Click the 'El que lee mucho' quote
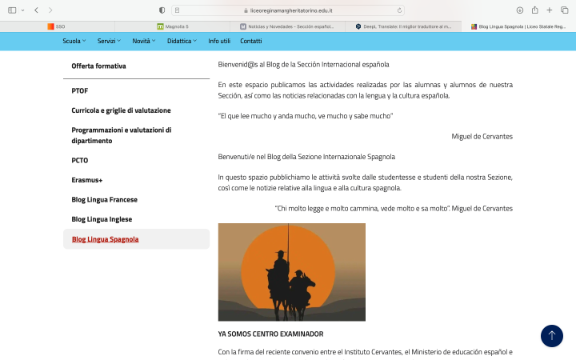Screen dimensions: 576x360 click(306, 116)
